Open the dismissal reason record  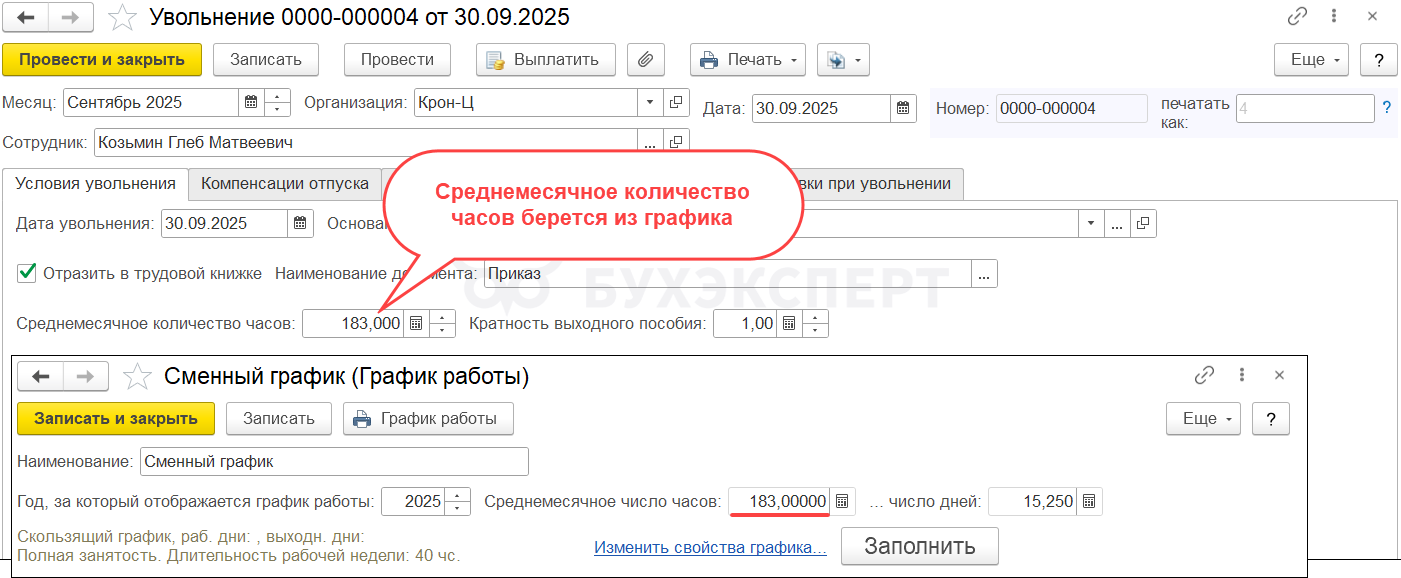pyautogui.click(x=1143, y=223)
